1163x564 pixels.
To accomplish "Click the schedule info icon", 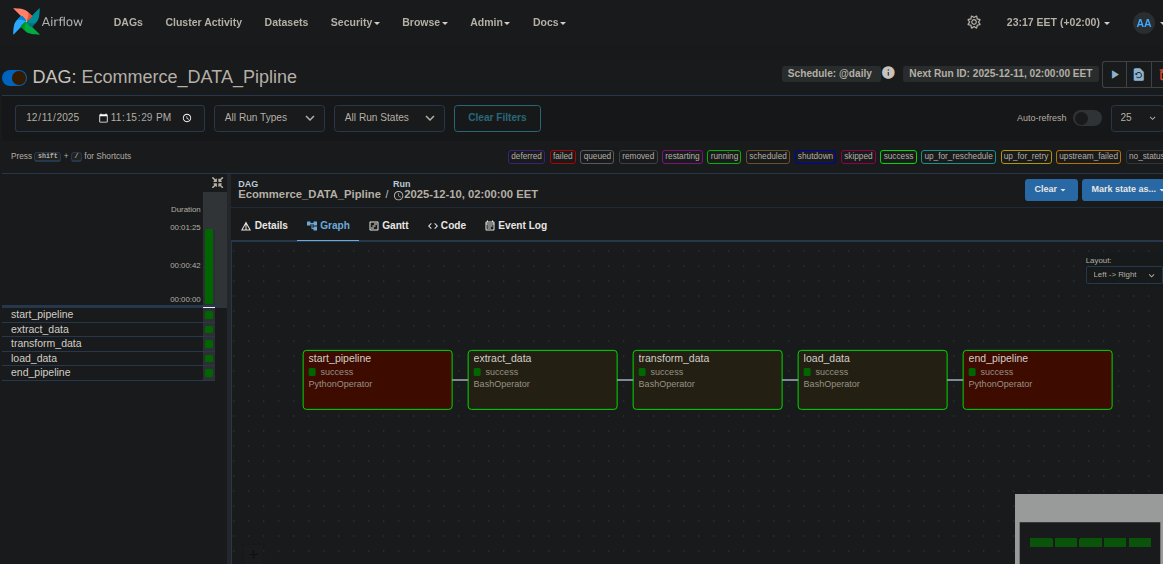I will pos(888,73).
